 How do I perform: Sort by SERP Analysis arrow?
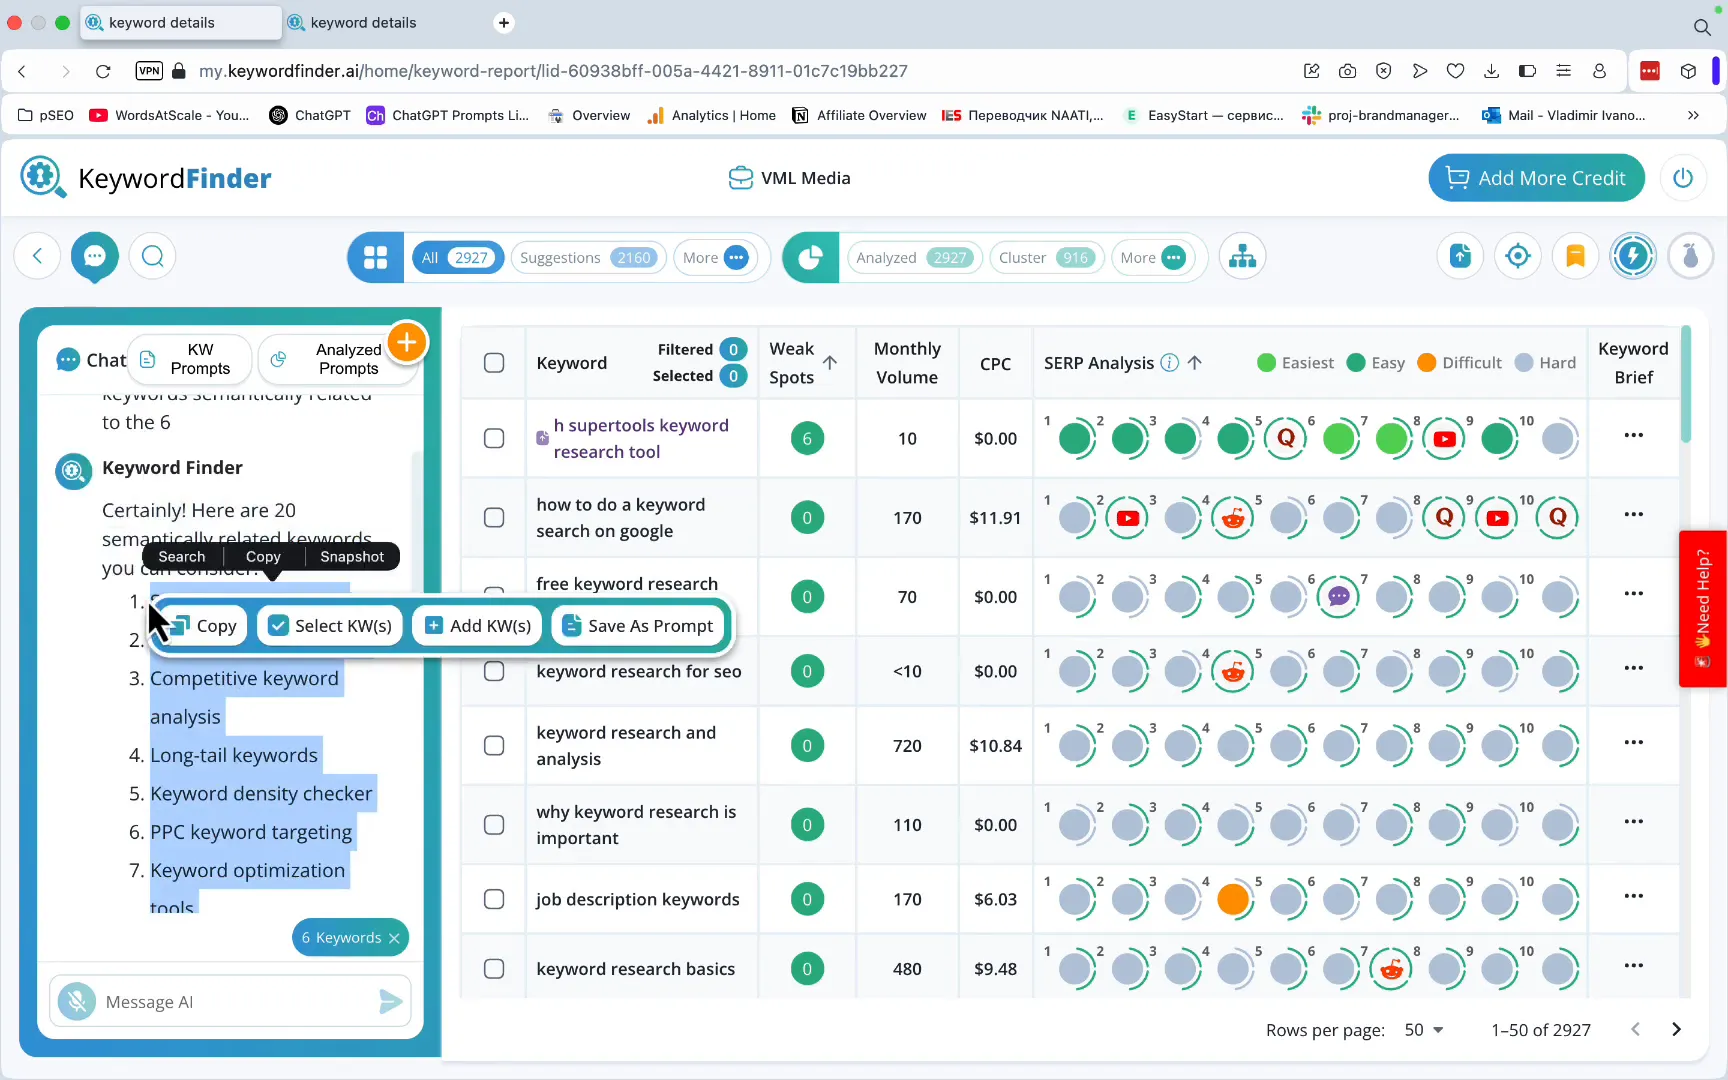[x=1195, y=363]
